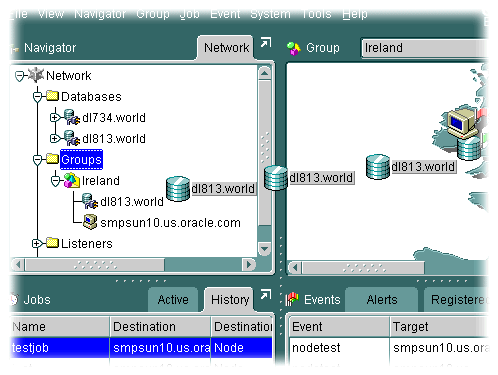Open the Tools menu

click(317, 14)
